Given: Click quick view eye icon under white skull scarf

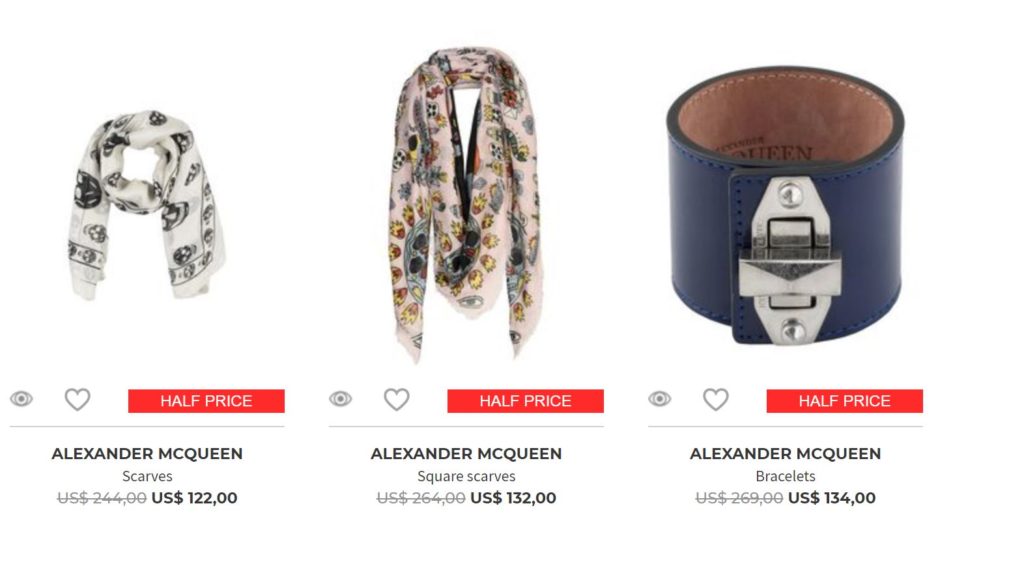Looking at the screenshot, I should 22,399.
